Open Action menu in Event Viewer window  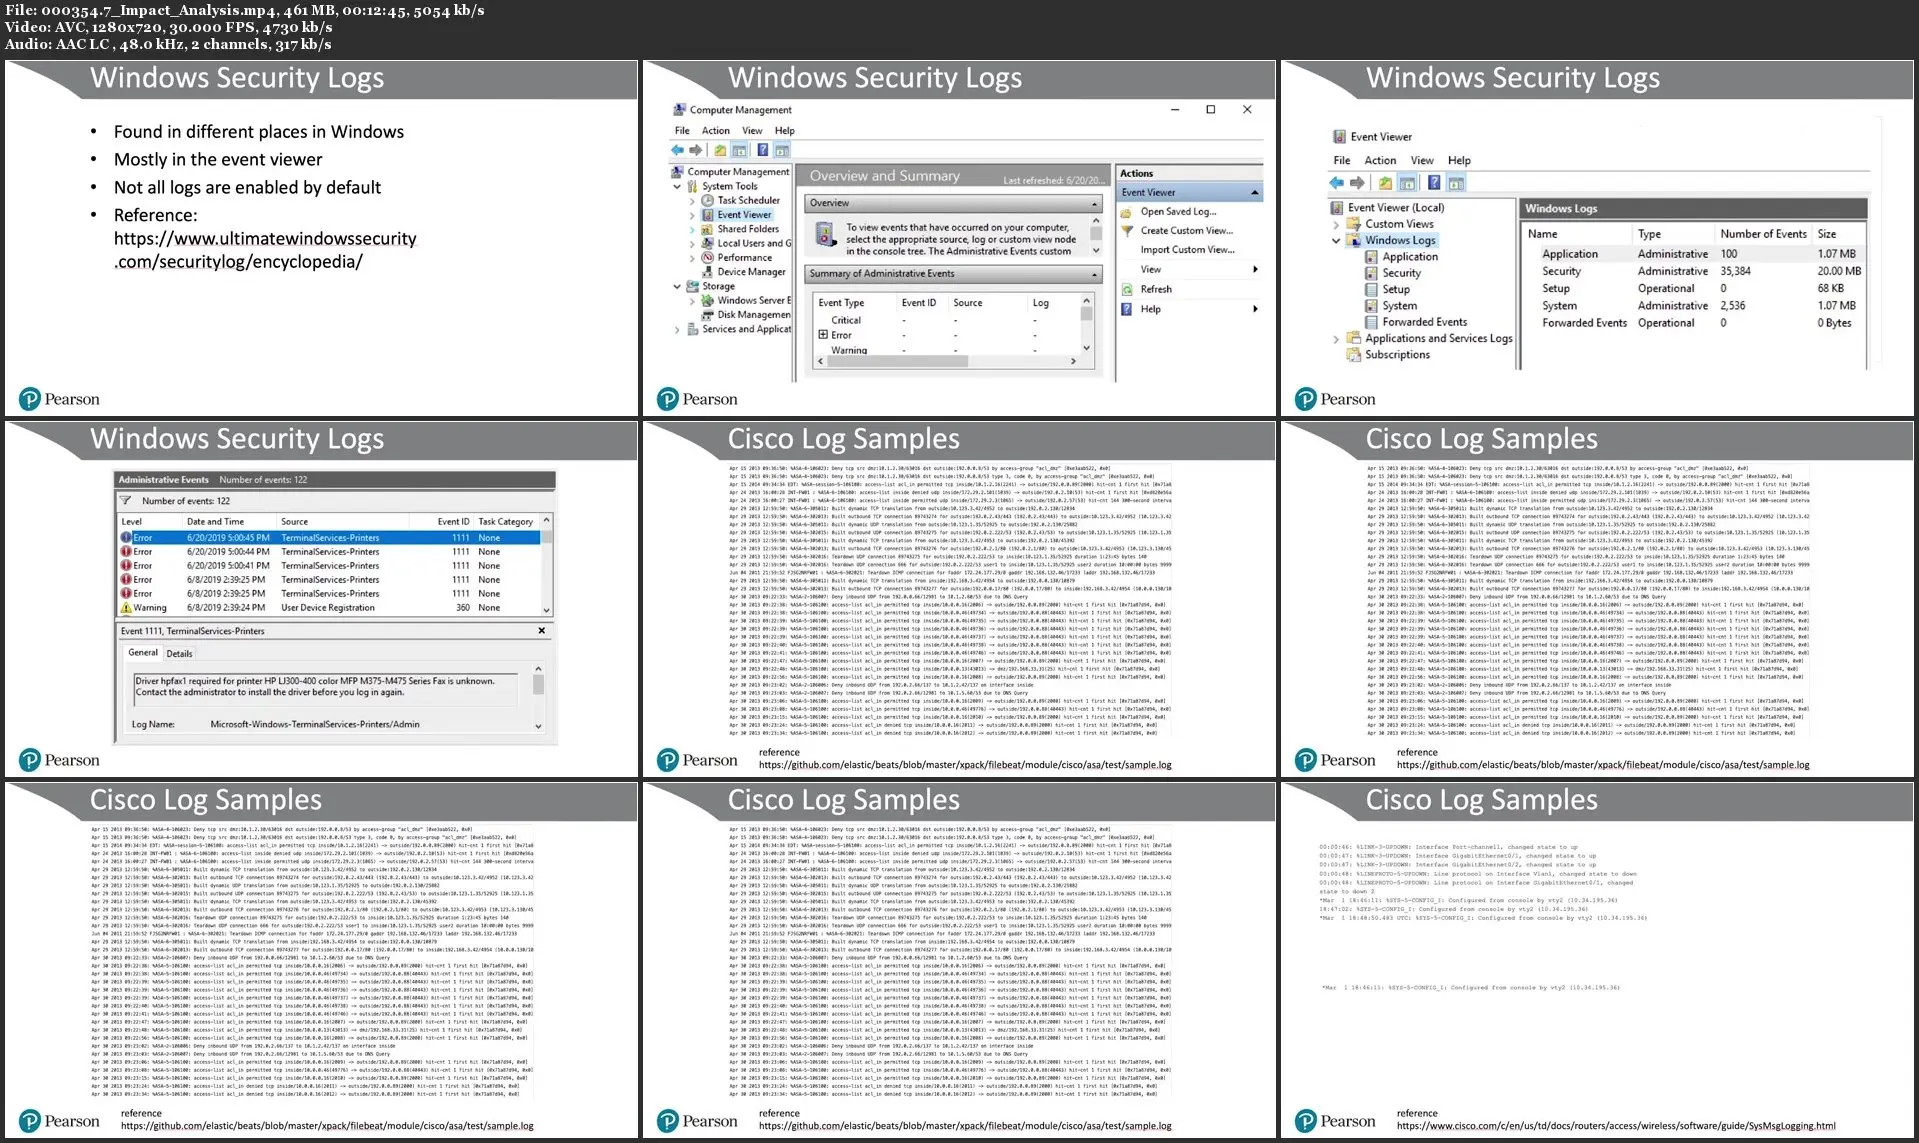tap(1380, 160)
